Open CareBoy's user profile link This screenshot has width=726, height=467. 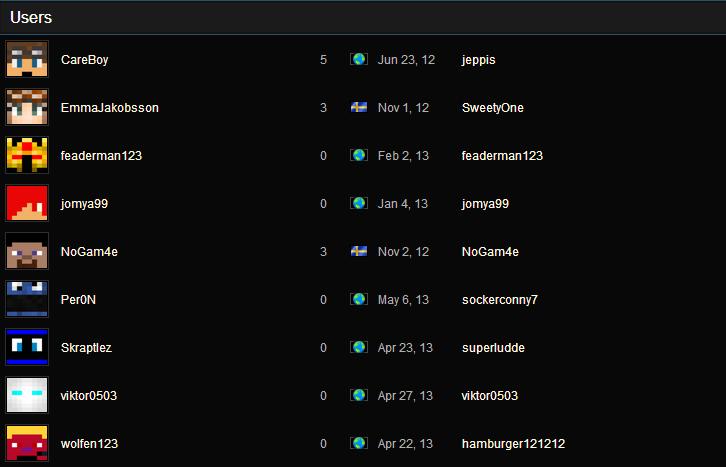[84, 60]
